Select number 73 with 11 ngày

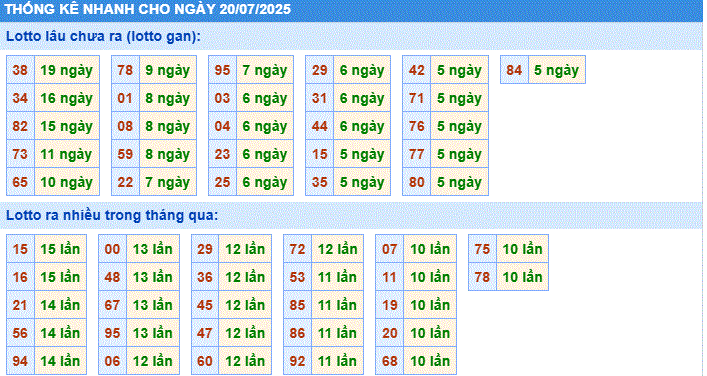20,154
